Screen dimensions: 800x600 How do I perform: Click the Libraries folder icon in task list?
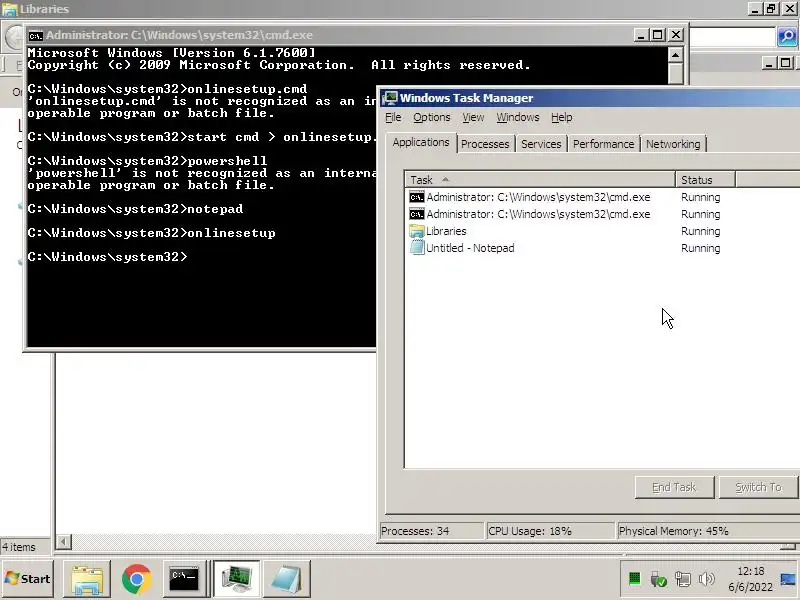(x=417, y=231)
